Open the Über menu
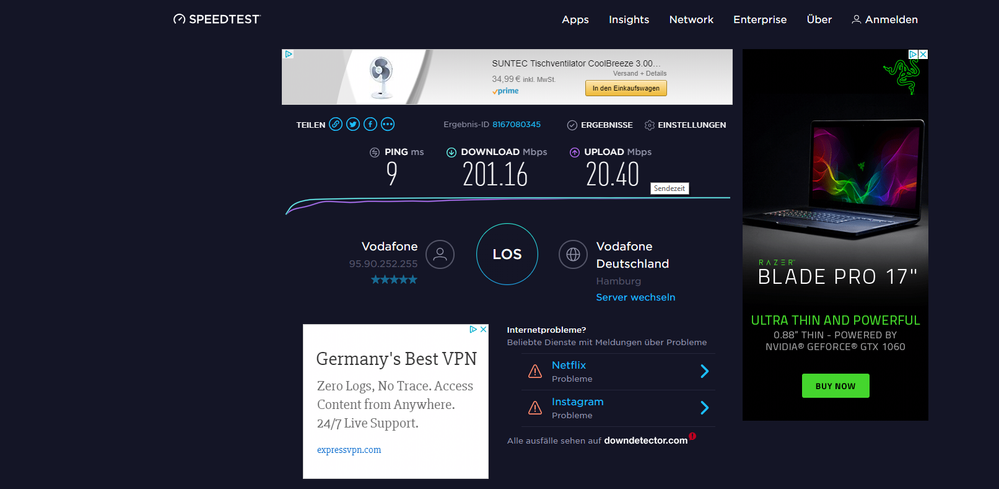Image resolution: width=999 pixels, height=489 pixels. pos(819,20)
